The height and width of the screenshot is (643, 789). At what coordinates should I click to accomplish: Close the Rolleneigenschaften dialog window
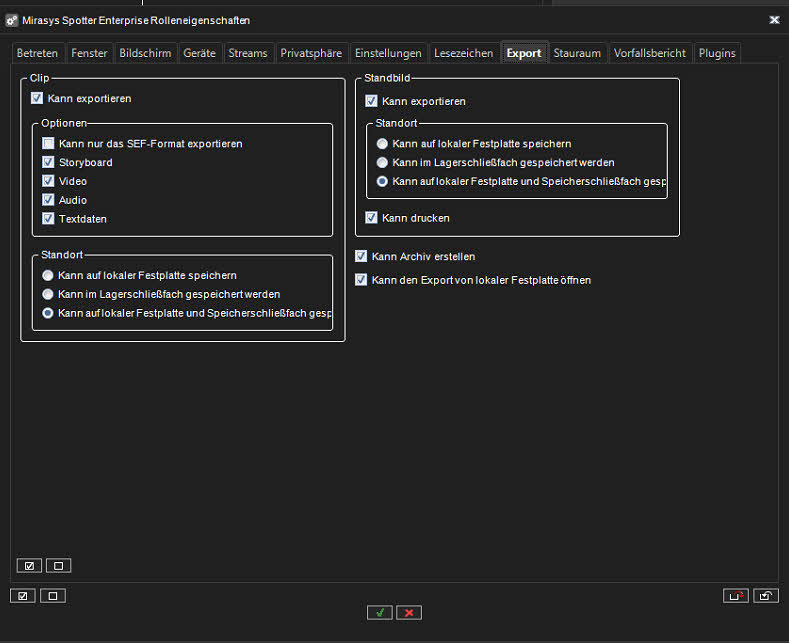tap(774, 20)
